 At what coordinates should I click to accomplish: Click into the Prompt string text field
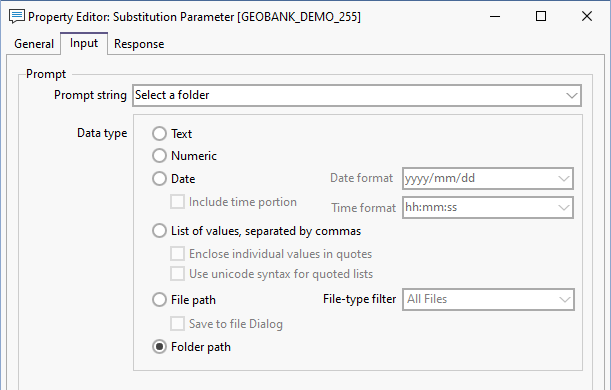pyautogui.click(x=348, y=95)
